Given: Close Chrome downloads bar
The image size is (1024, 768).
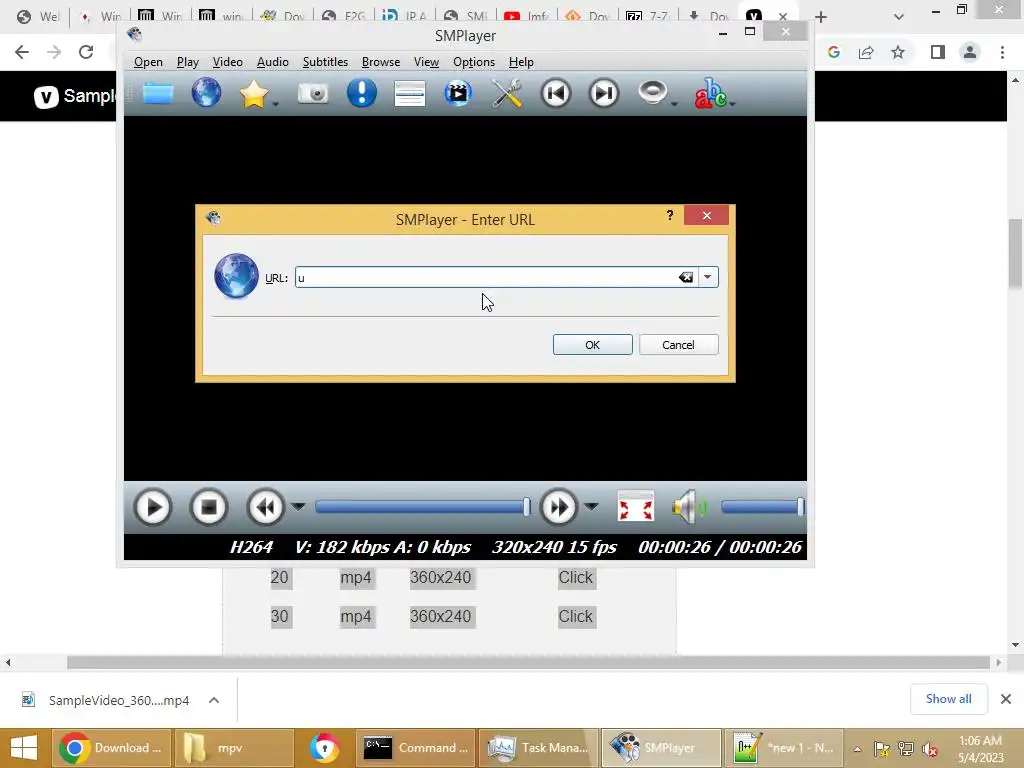Looking at the screenshot, I should point(1006,699).
